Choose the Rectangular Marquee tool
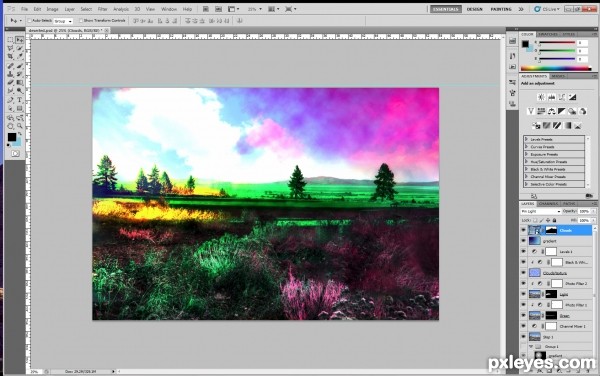Image resolution: width=600 pixels, height=376 pixels. (x=10, y=40)
